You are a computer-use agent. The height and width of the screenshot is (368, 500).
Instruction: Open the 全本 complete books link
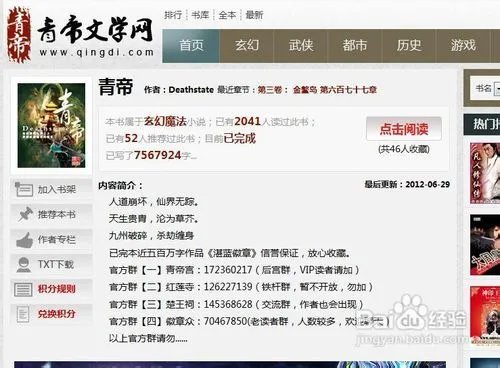(227, 15)
